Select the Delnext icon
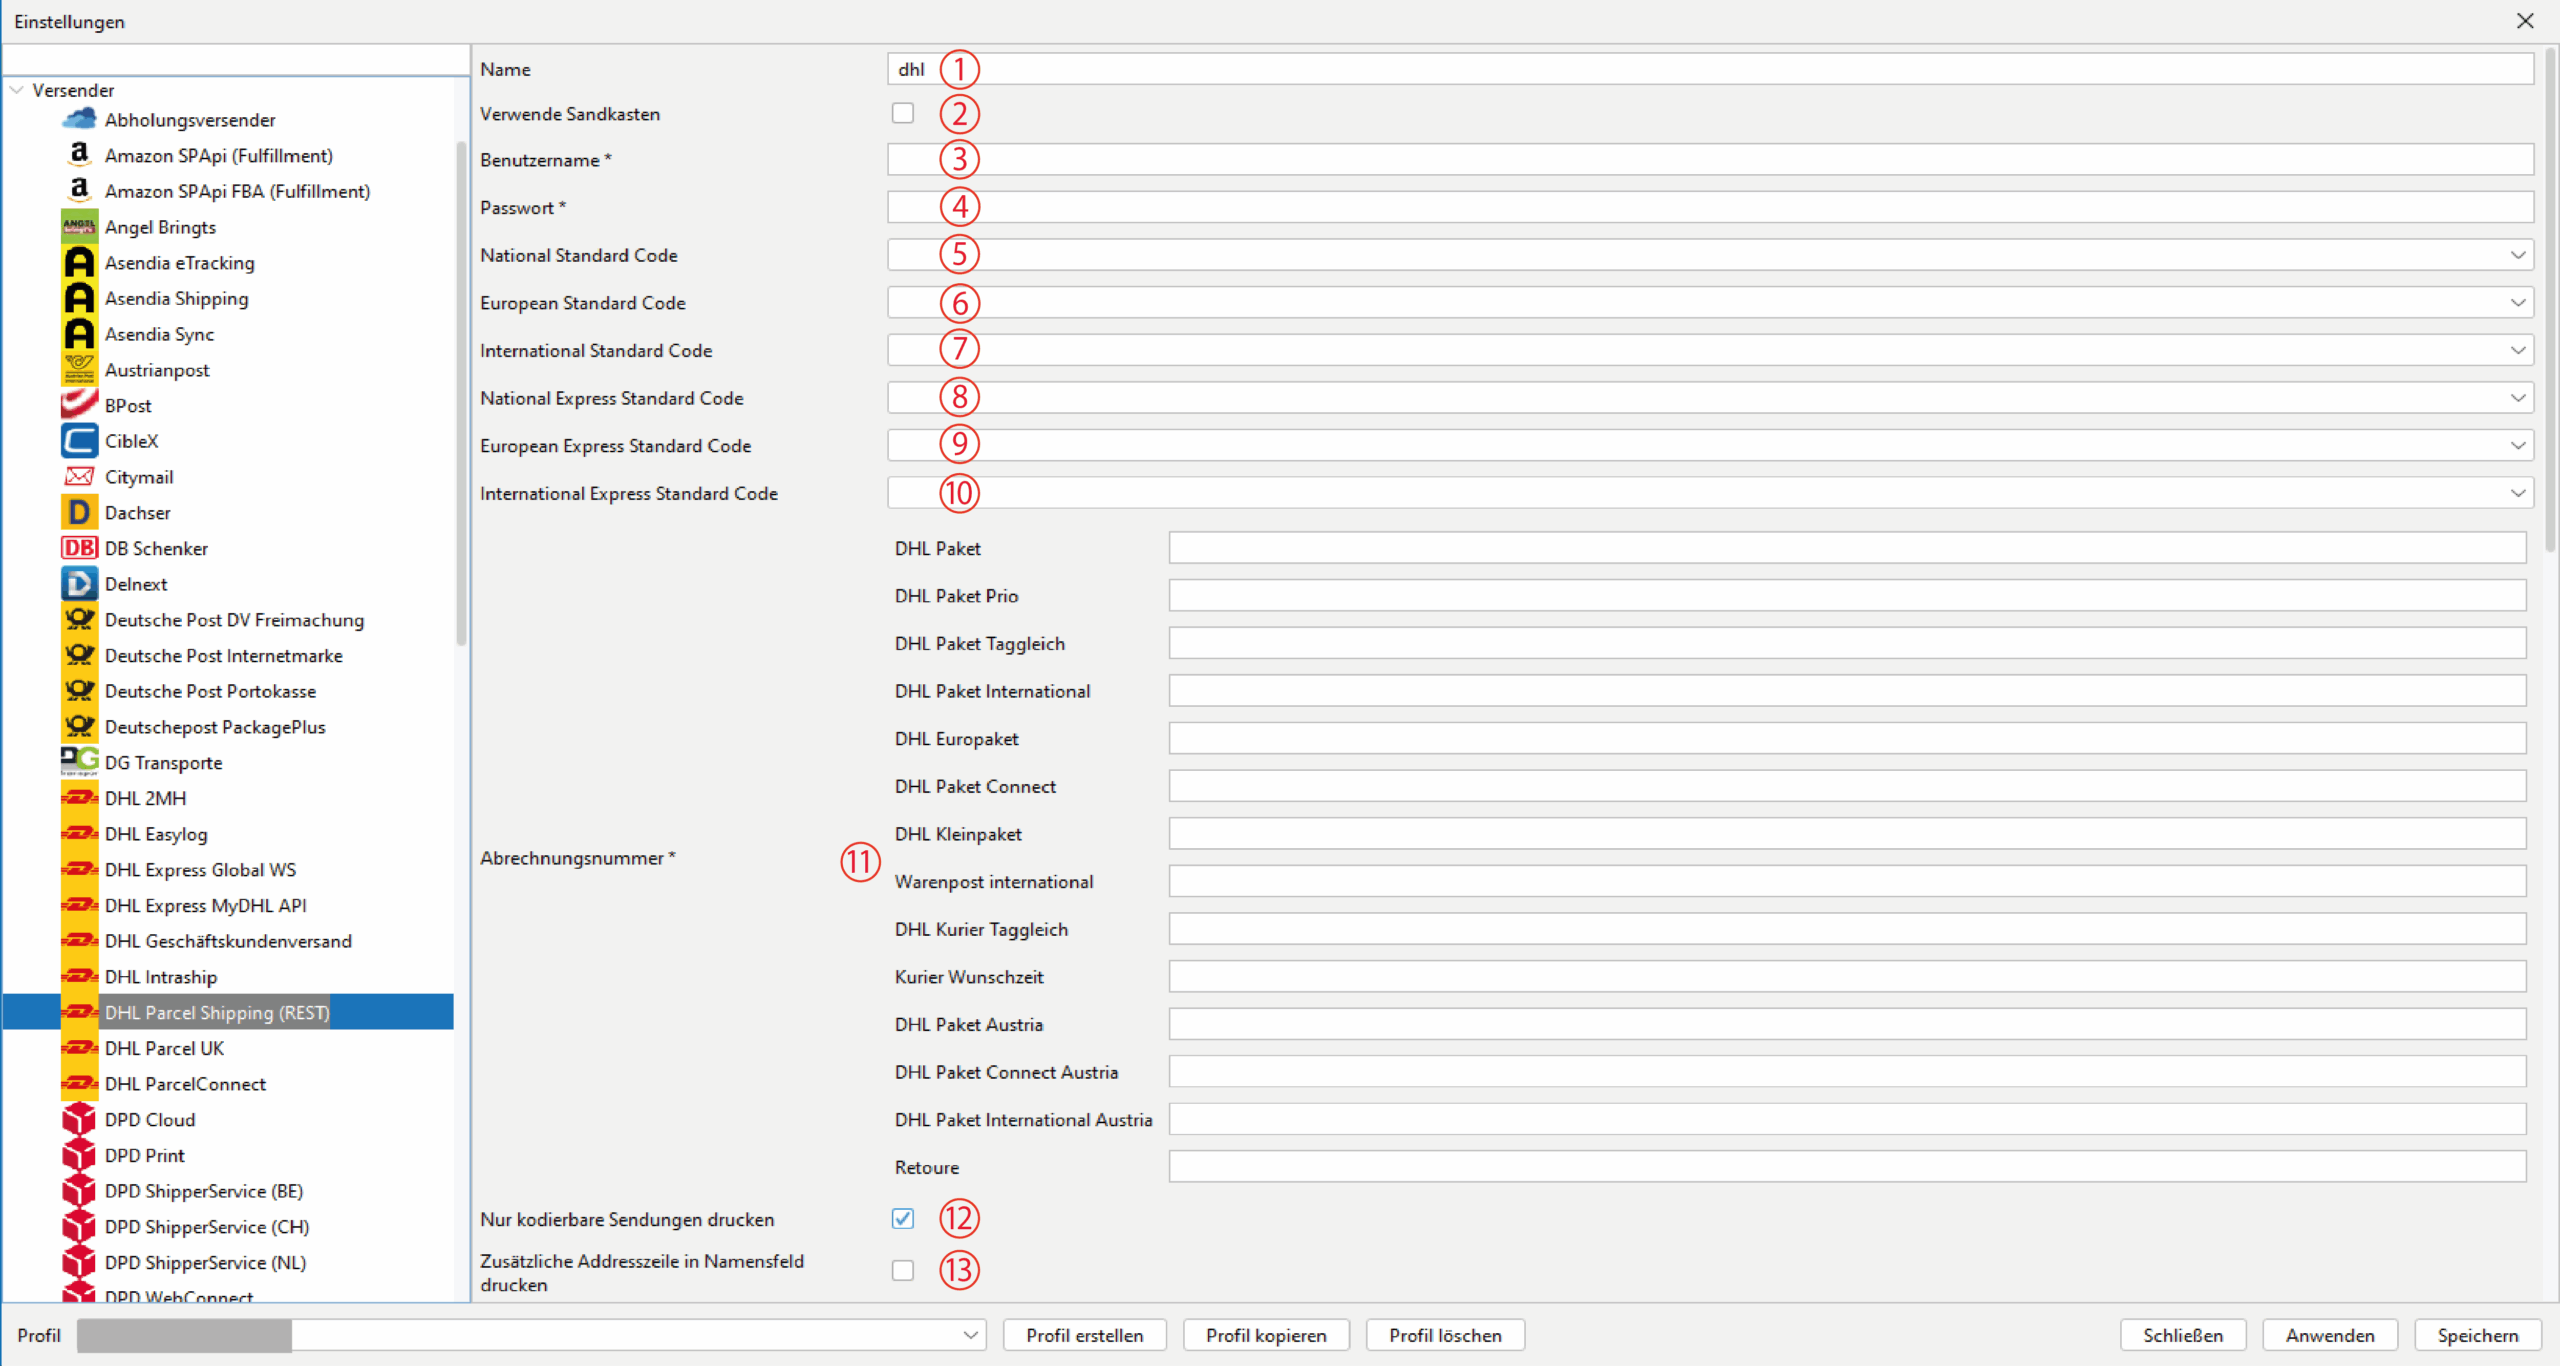Viewport: 2560px width, 1366px height. [x=79, y=584]
